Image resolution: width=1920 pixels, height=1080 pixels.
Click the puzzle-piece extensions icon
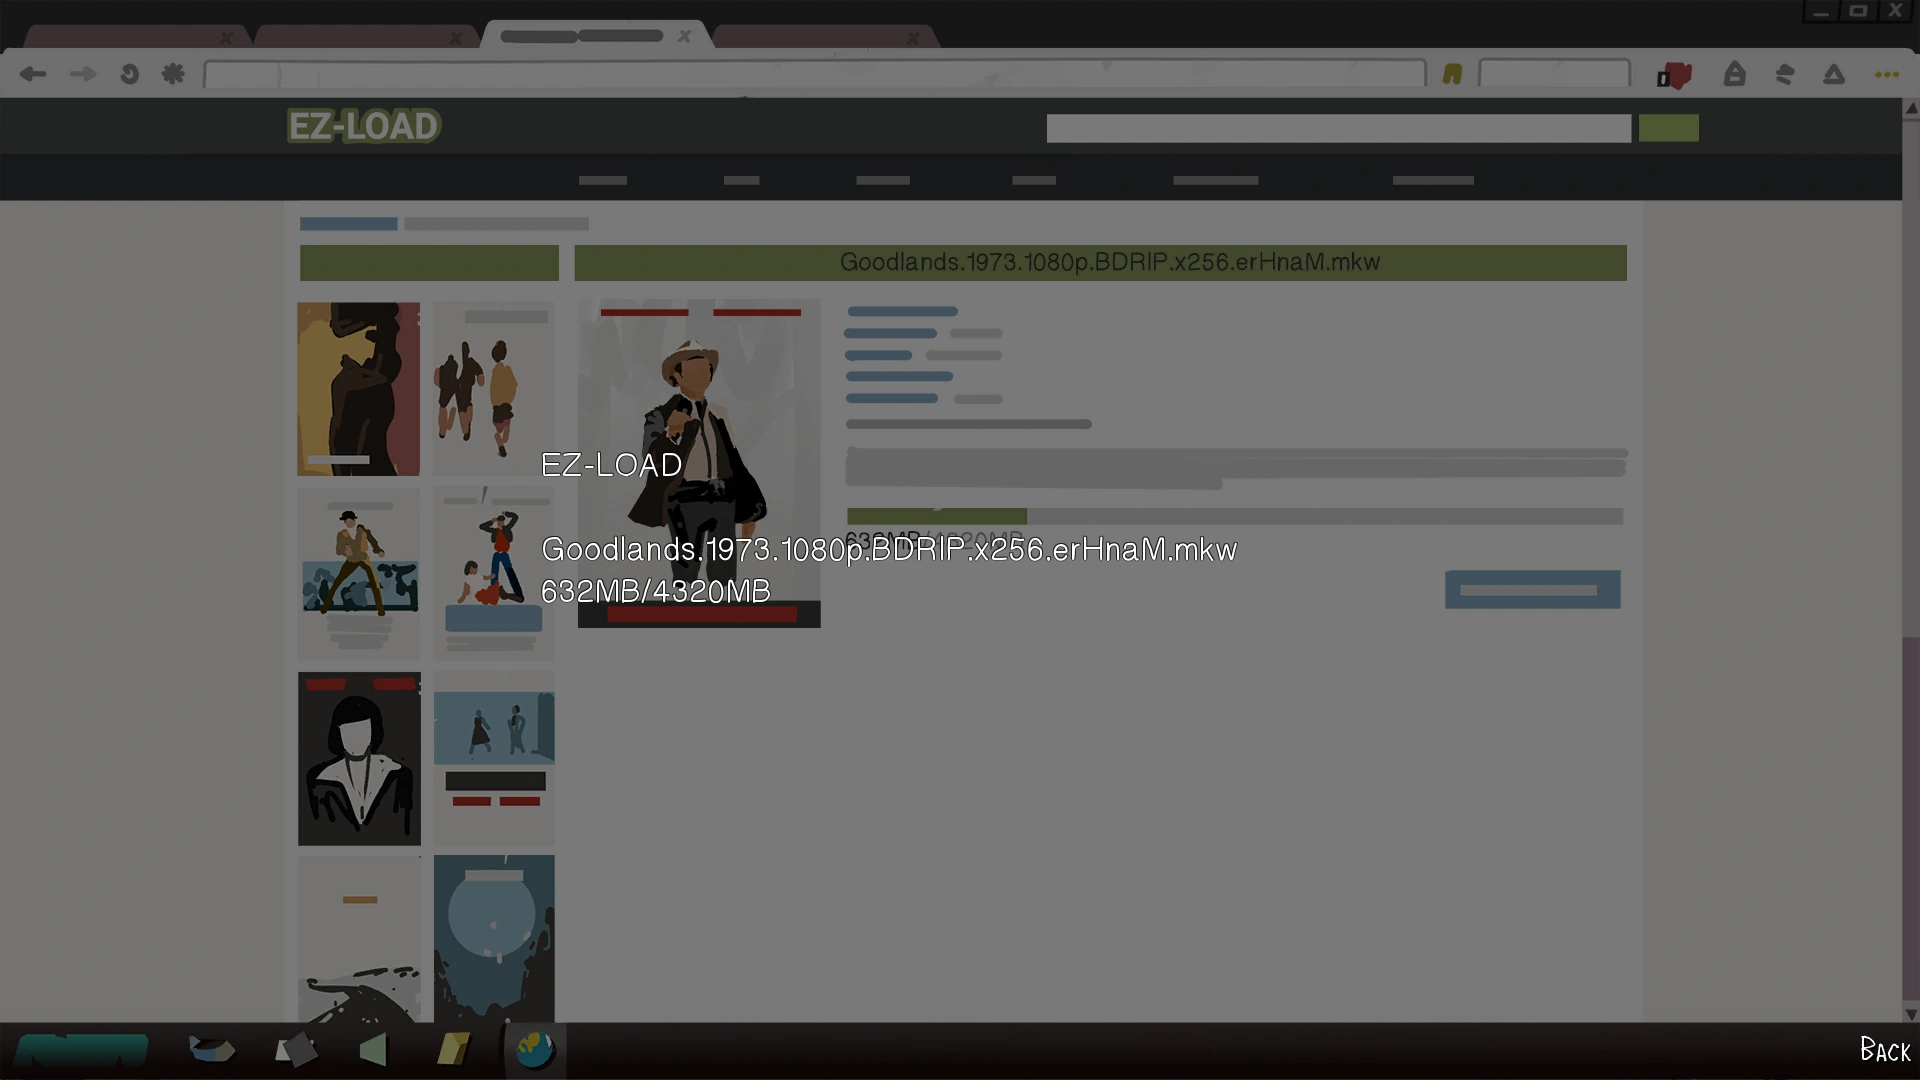tap(173, 74)
